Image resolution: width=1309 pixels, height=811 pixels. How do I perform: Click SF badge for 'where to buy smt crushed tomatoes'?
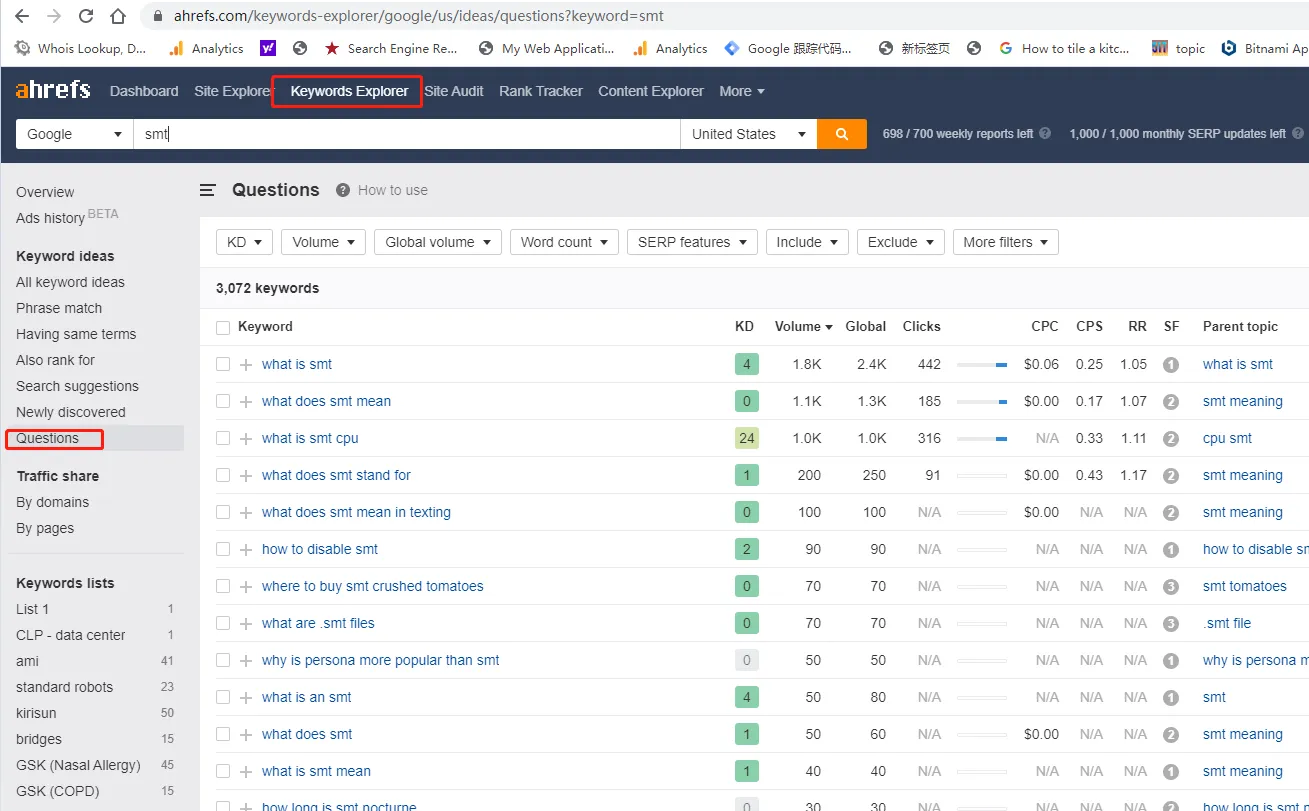tap(1171, 587)
